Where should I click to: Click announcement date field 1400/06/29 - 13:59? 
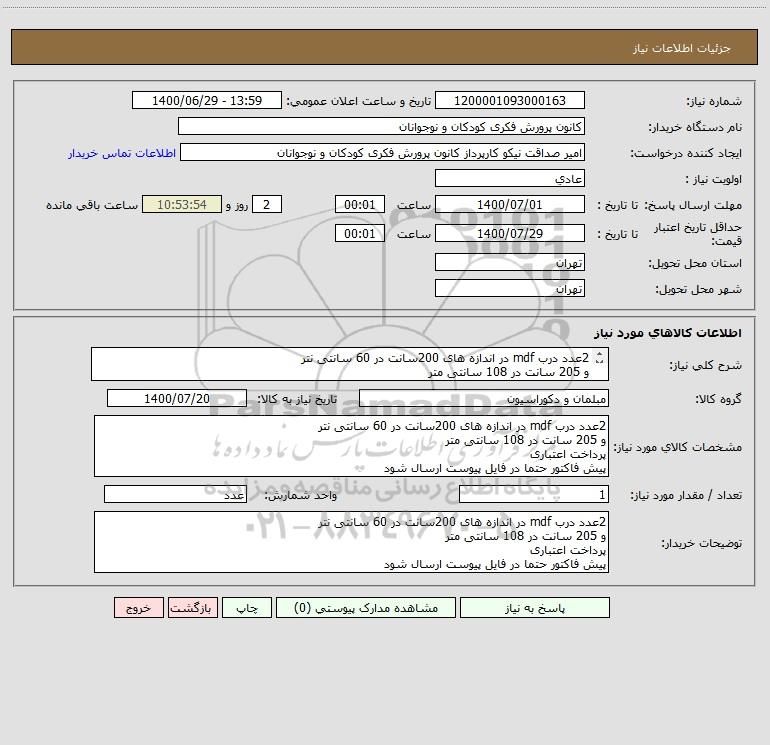[207, 100]
